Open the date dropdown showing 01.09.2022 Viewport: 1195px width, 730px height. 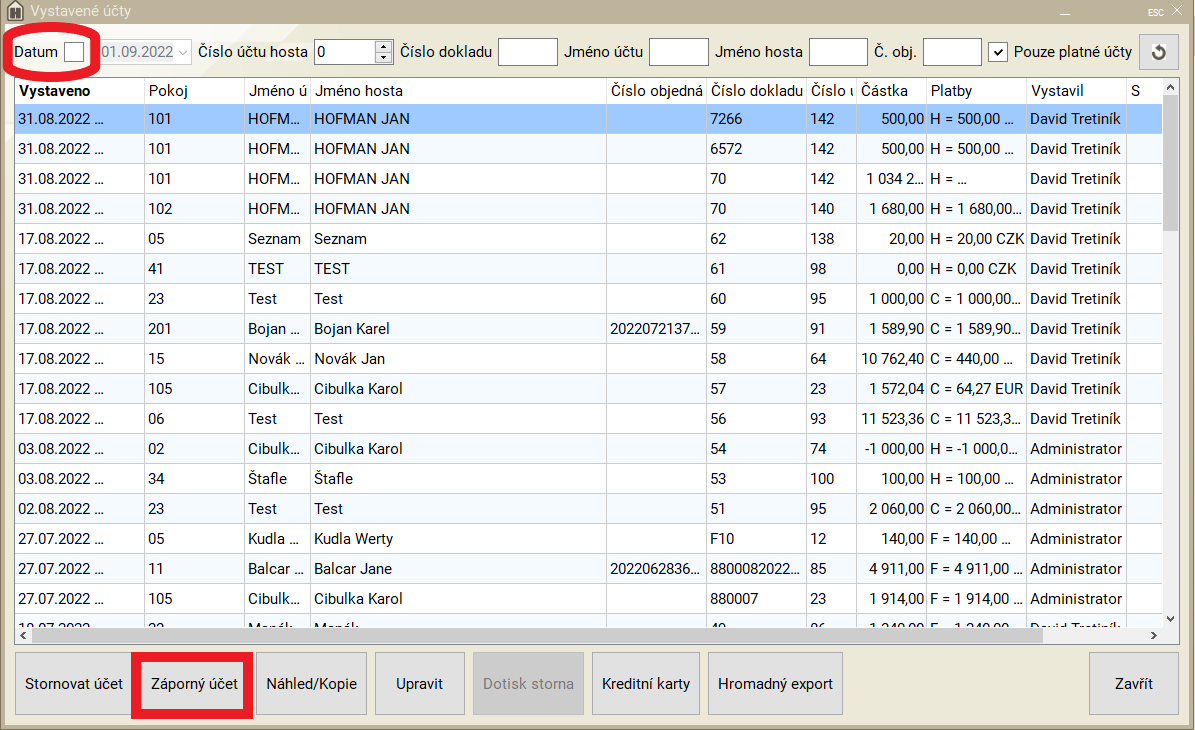pos(181,52)
